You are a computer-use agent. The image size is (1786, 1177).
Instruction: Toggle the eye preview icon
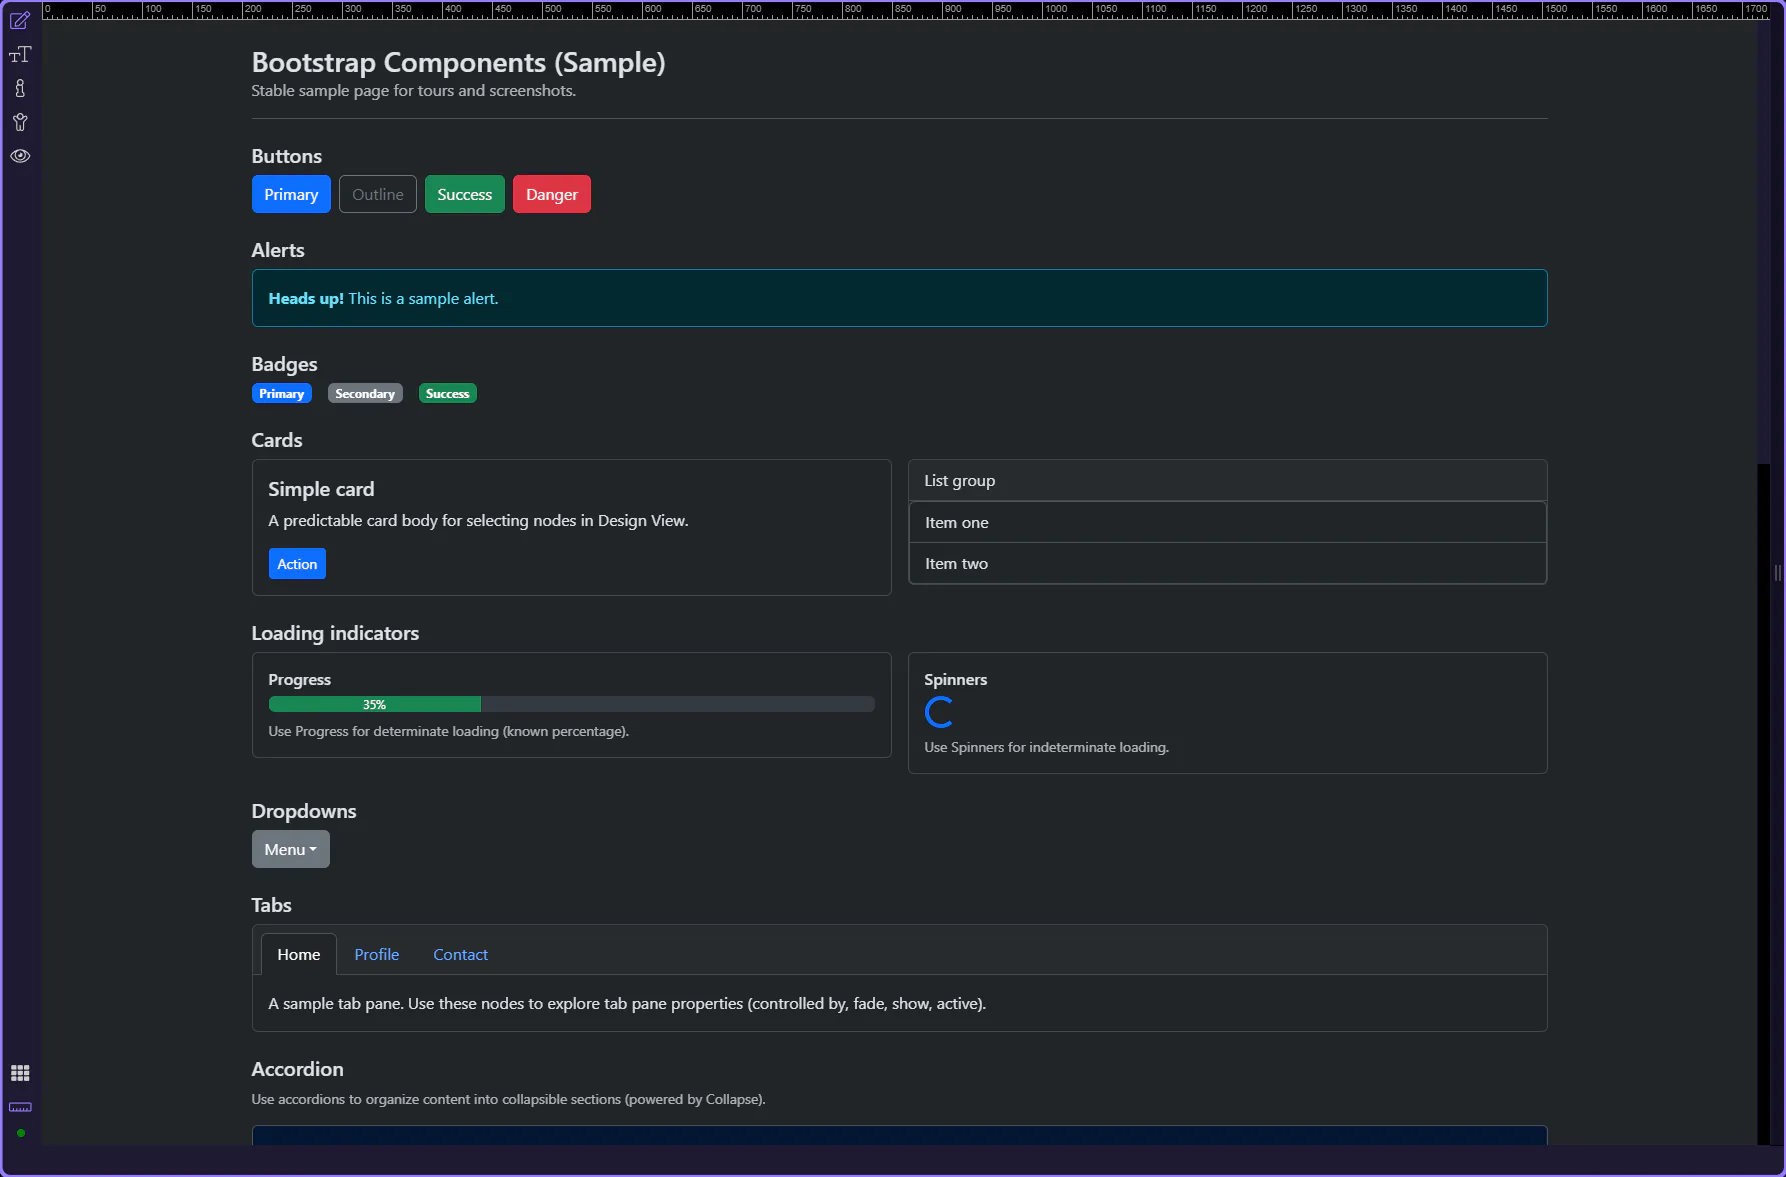(x=20, y=156)
